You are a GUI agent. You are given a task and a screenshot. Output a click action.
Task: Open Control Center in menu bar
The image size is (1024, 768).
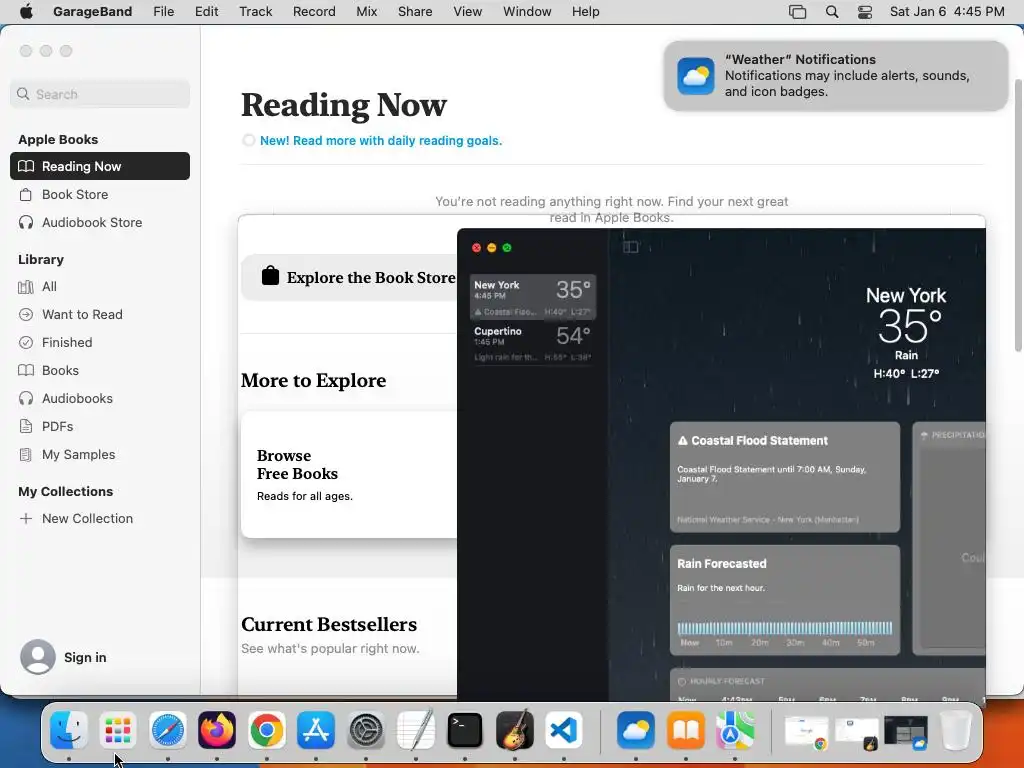point(865,12)
